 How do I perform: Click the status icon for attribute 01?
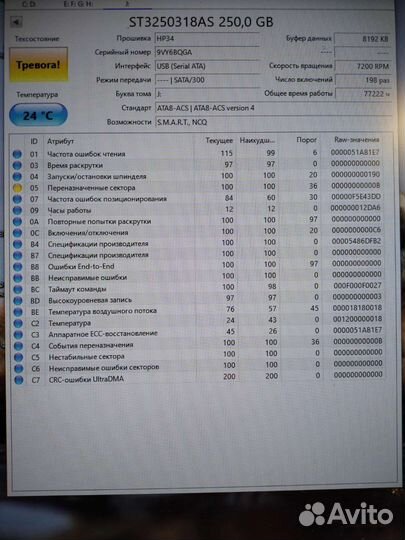[x=17, y=154]
